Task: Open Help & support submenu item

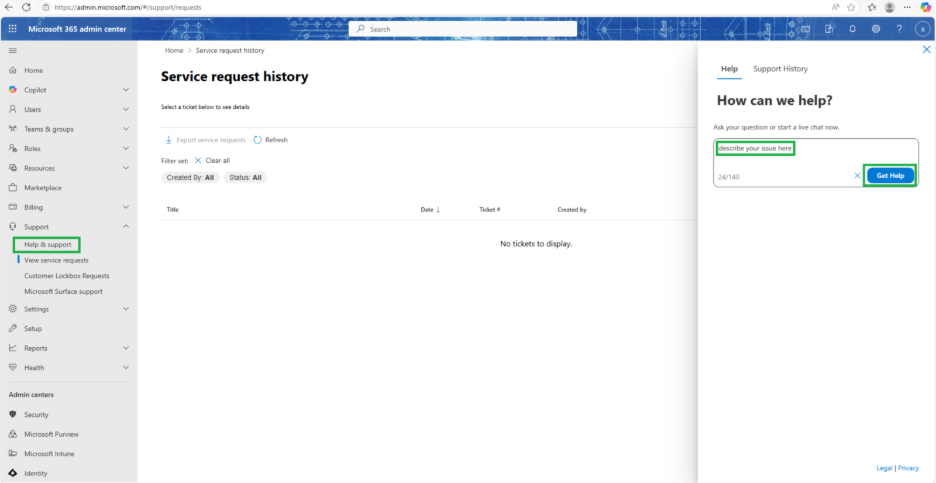Action: [48, 244]
